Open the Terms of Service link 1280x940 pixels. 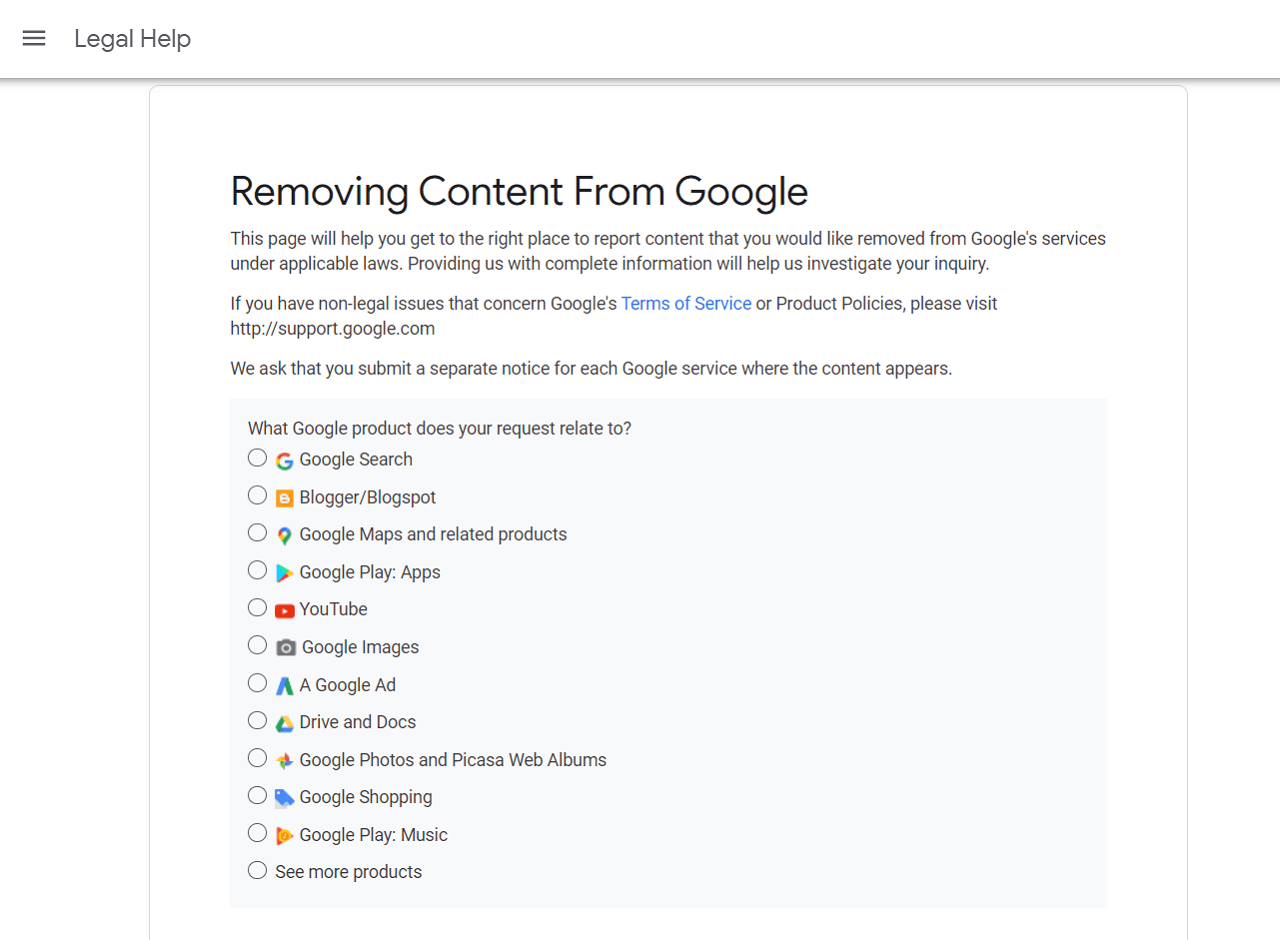point(686,303)
